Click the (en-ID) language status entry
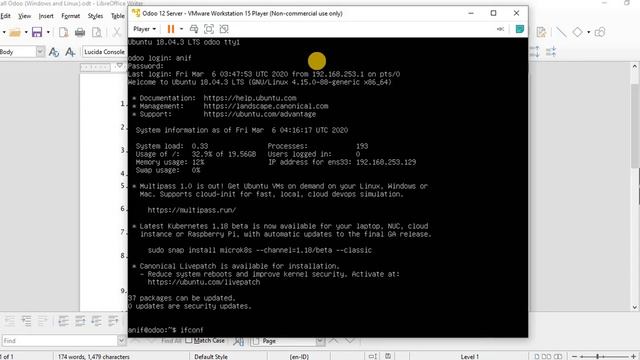Screen dimensions: 640x360 299,356
